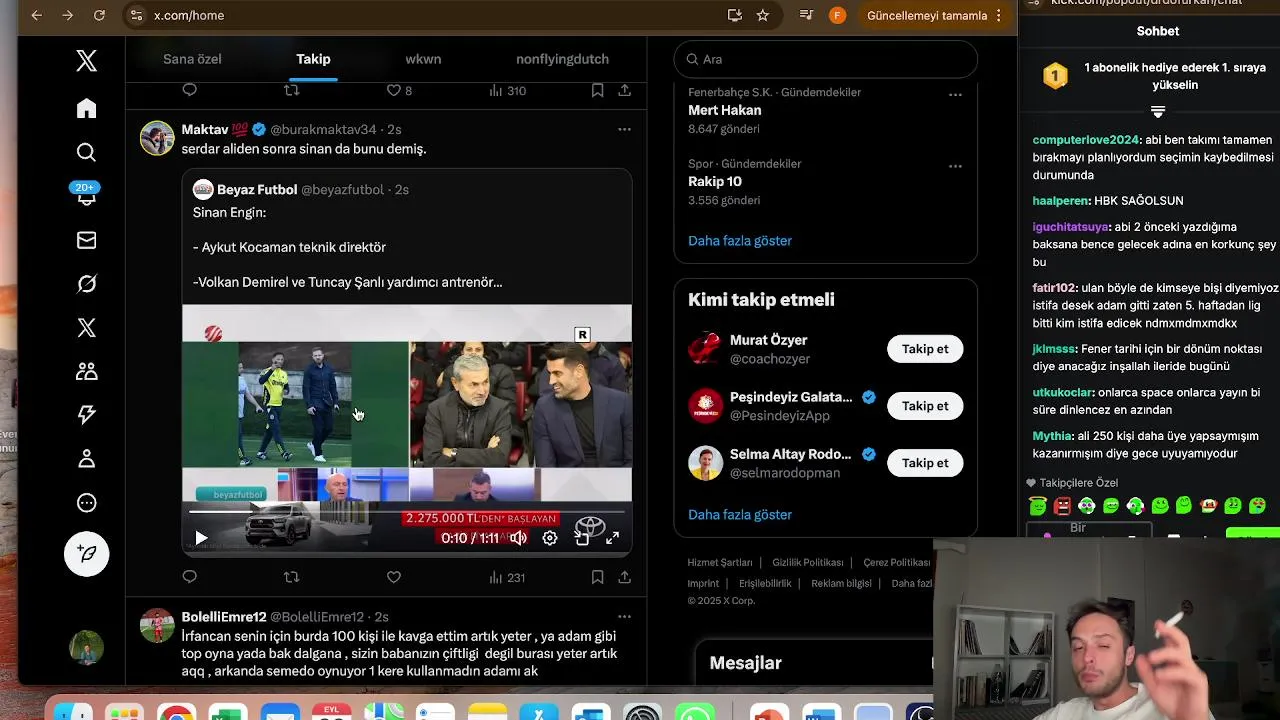Open Chrome profile avatar F

coord(838,15)
